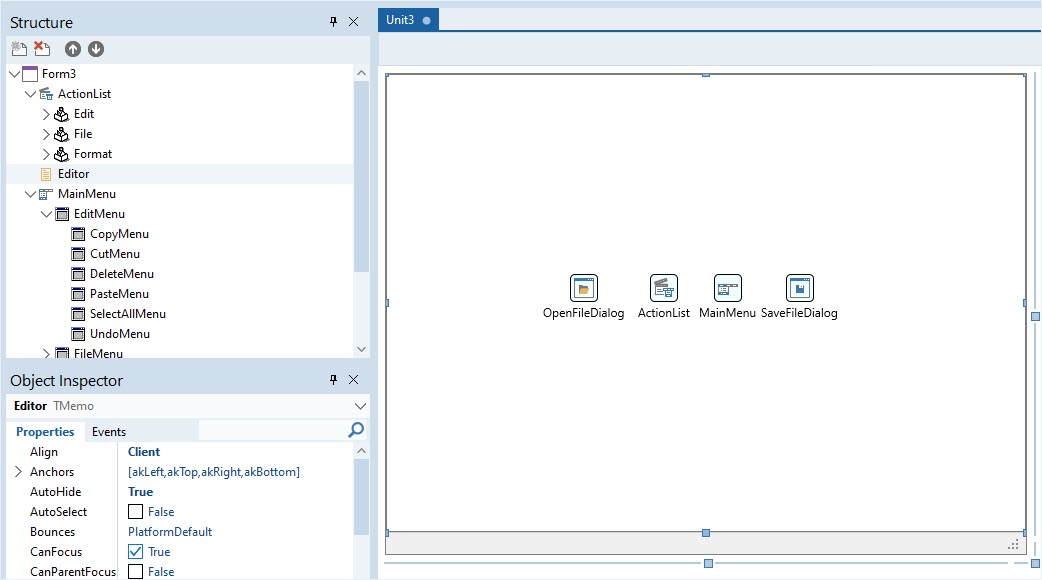Expand the Anchors property row

point(17,471)
